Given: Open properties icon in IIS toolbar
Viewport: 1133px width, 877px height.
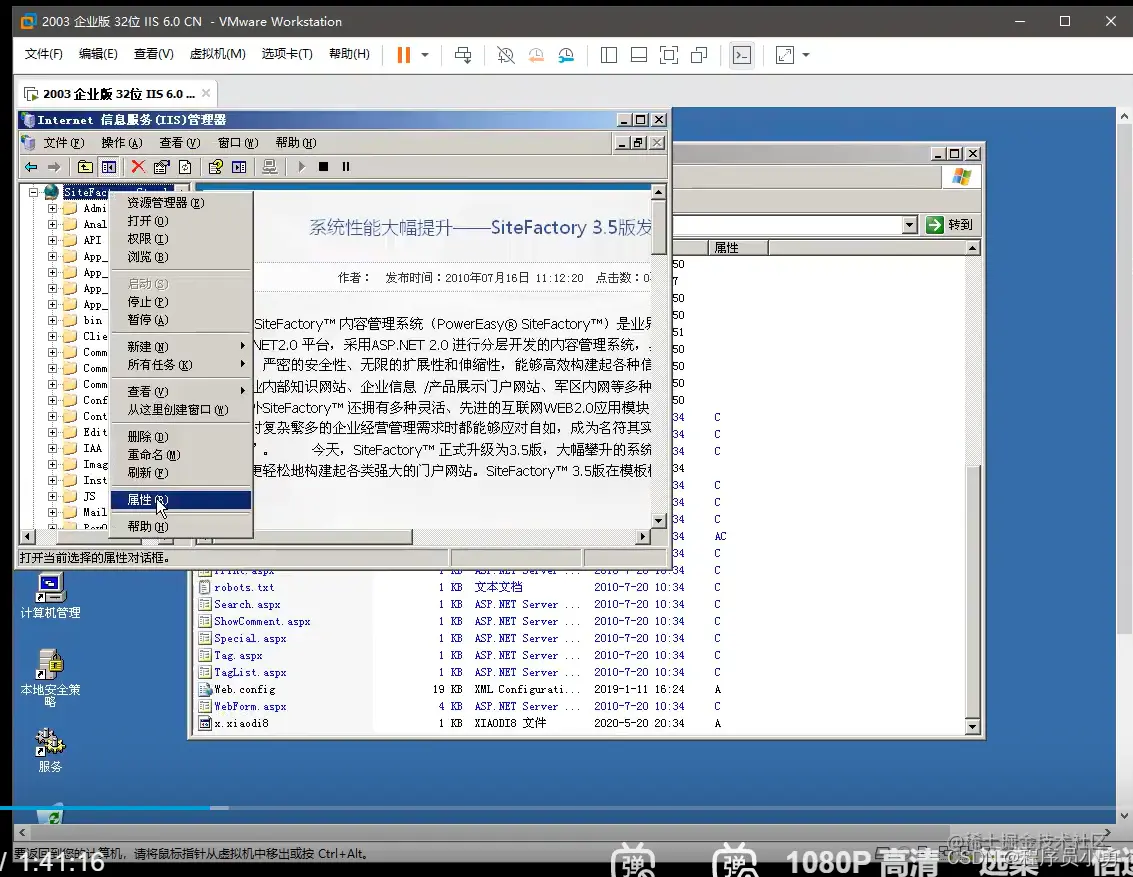Looking at the screenshot, I should [162, 167].
